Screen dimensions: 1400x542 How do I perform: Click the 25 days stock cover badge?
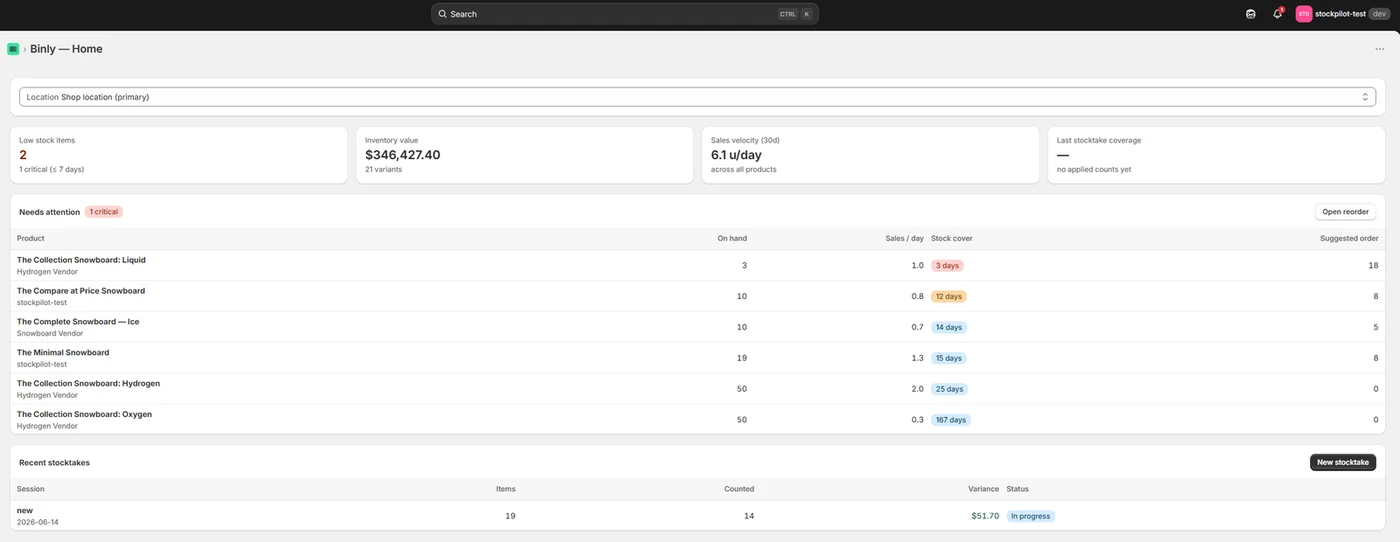(x=949, y=389)
